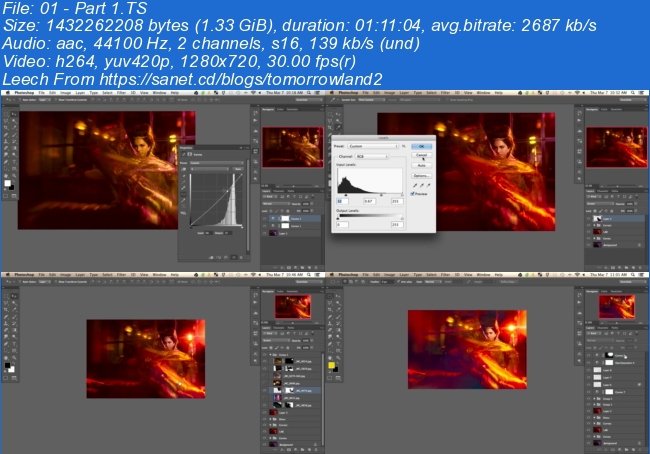The image size is (650, 454).
Task: Click the new group folder icon in the 10:32 AM Layers panel
Action: [626, 268]
